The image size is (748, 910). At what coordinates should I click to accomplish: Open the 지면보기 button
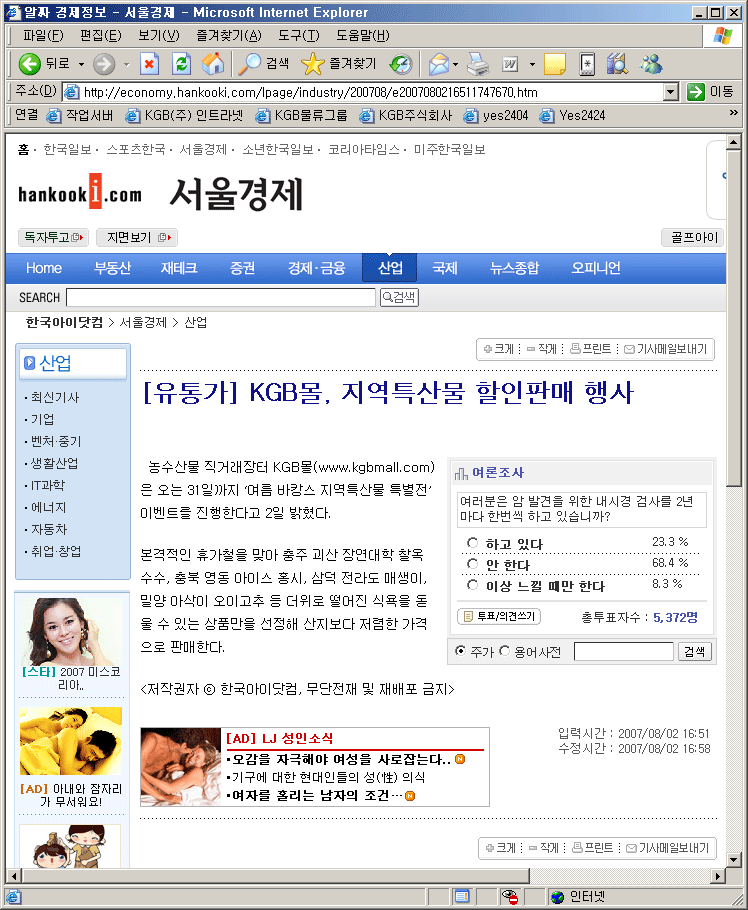tap(137, 237)
